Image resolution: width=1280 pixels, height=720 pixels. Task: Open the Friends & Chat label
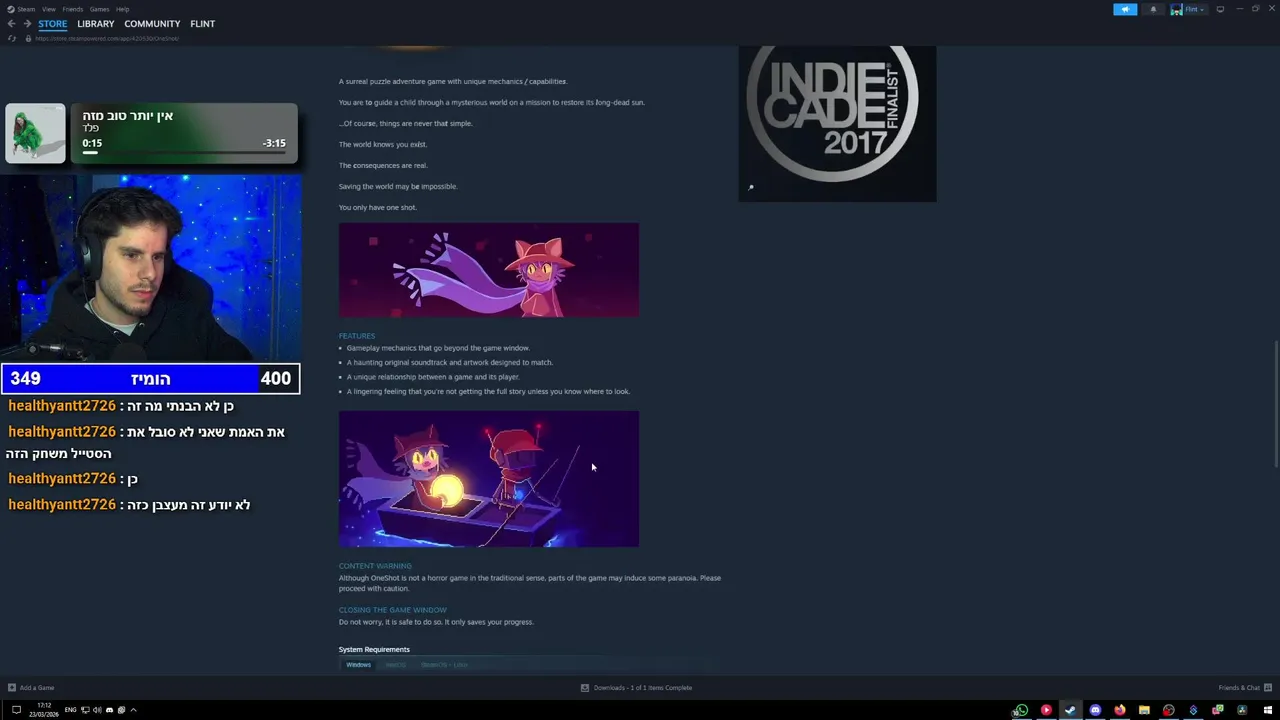point(1239,688)
